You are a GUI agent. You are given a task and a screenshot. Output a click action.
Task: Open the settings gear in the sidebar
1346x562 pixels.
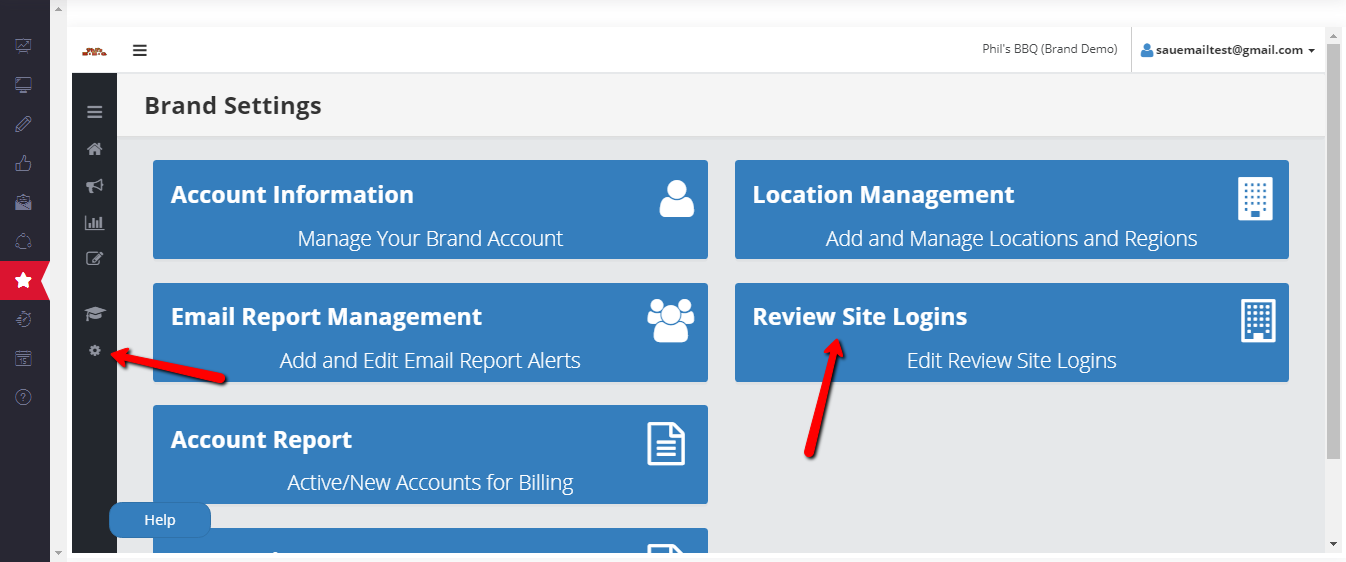pyautogui.click(x=95, y=351)
